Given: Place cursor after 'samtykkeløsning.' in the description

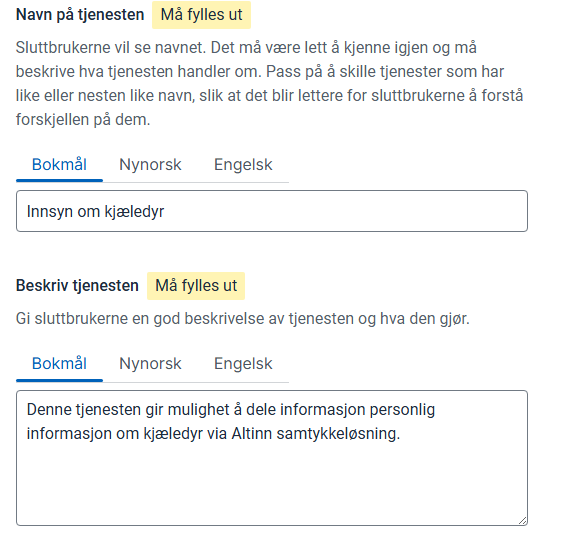Looking at the screenshot, I should pyautogui.click(x=401, y=434).
